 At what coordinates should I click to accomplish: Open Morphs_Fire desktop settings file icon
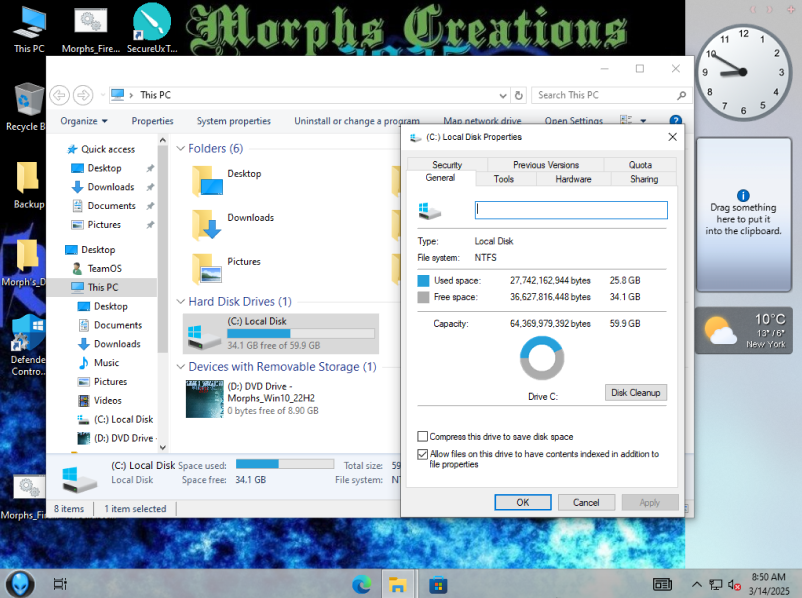point(91,28)
